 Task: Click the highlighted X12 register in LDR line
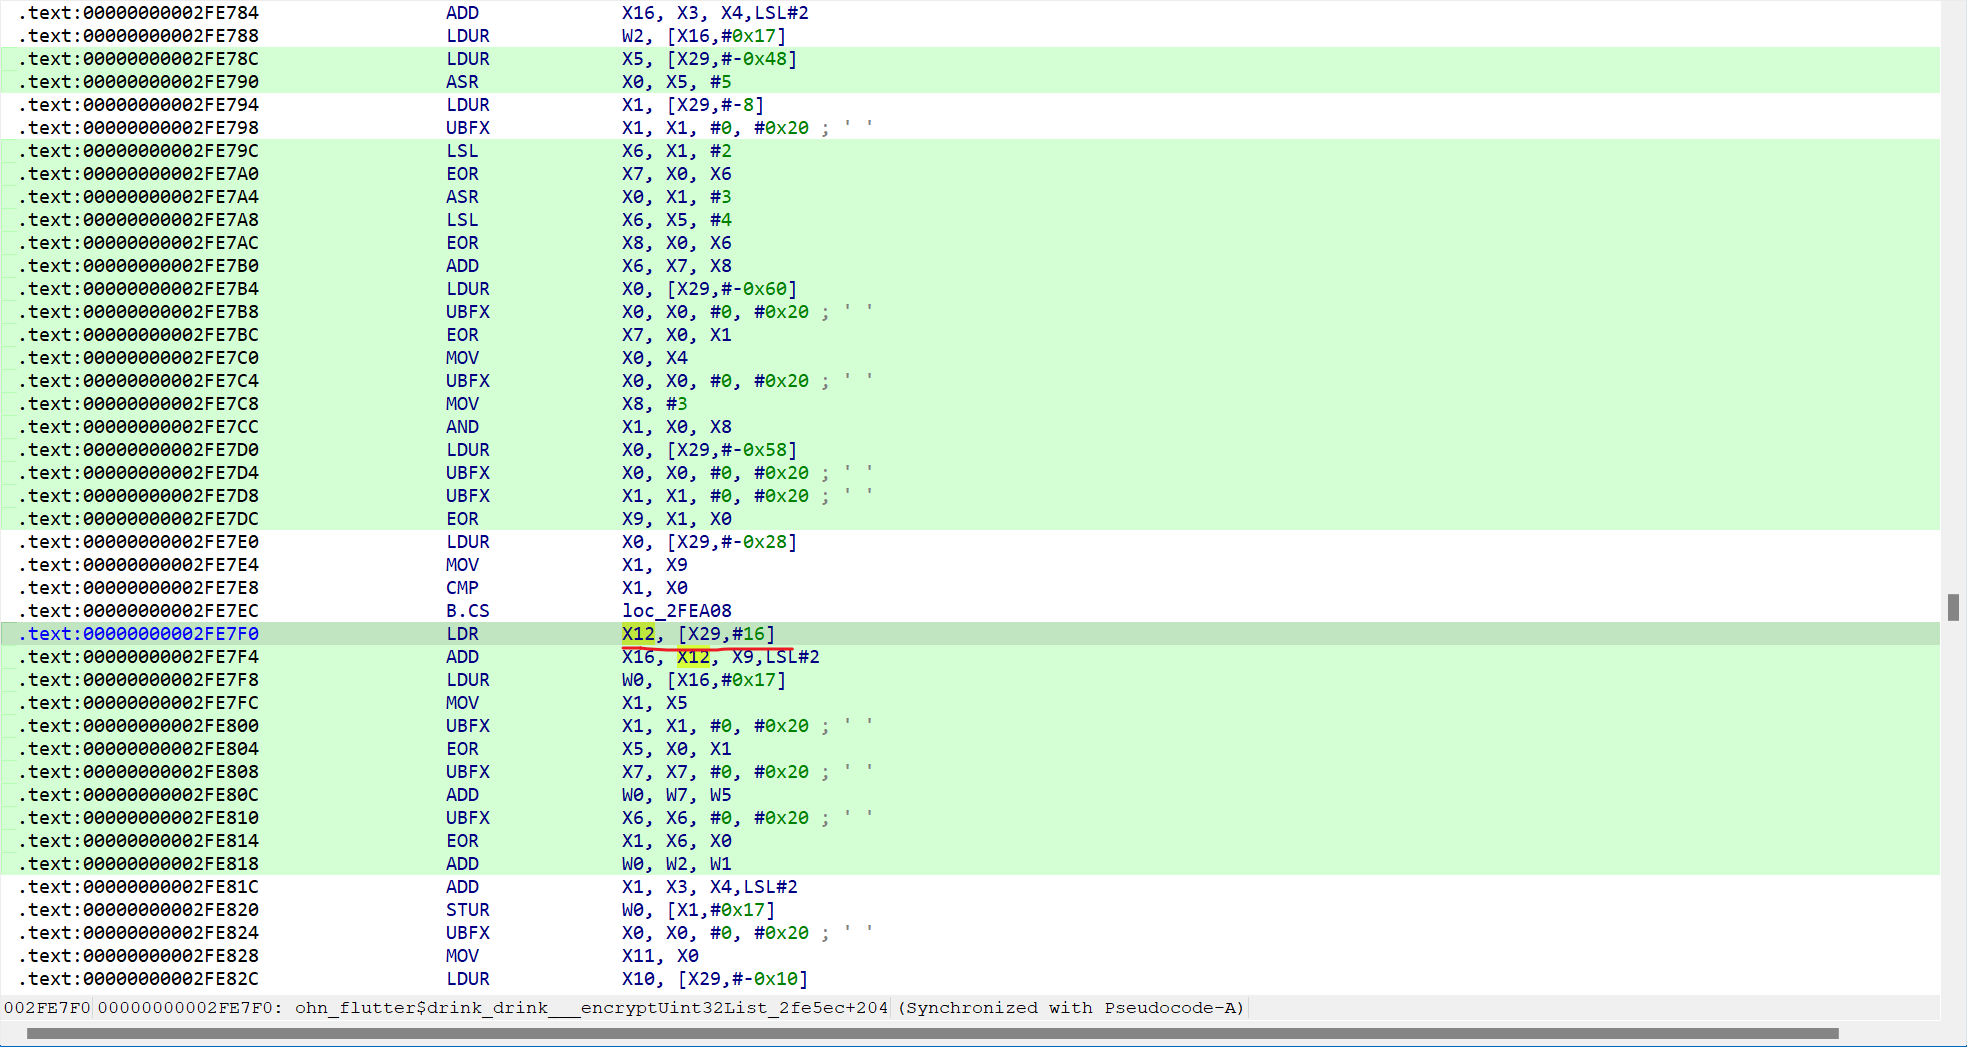coord(638,634)
